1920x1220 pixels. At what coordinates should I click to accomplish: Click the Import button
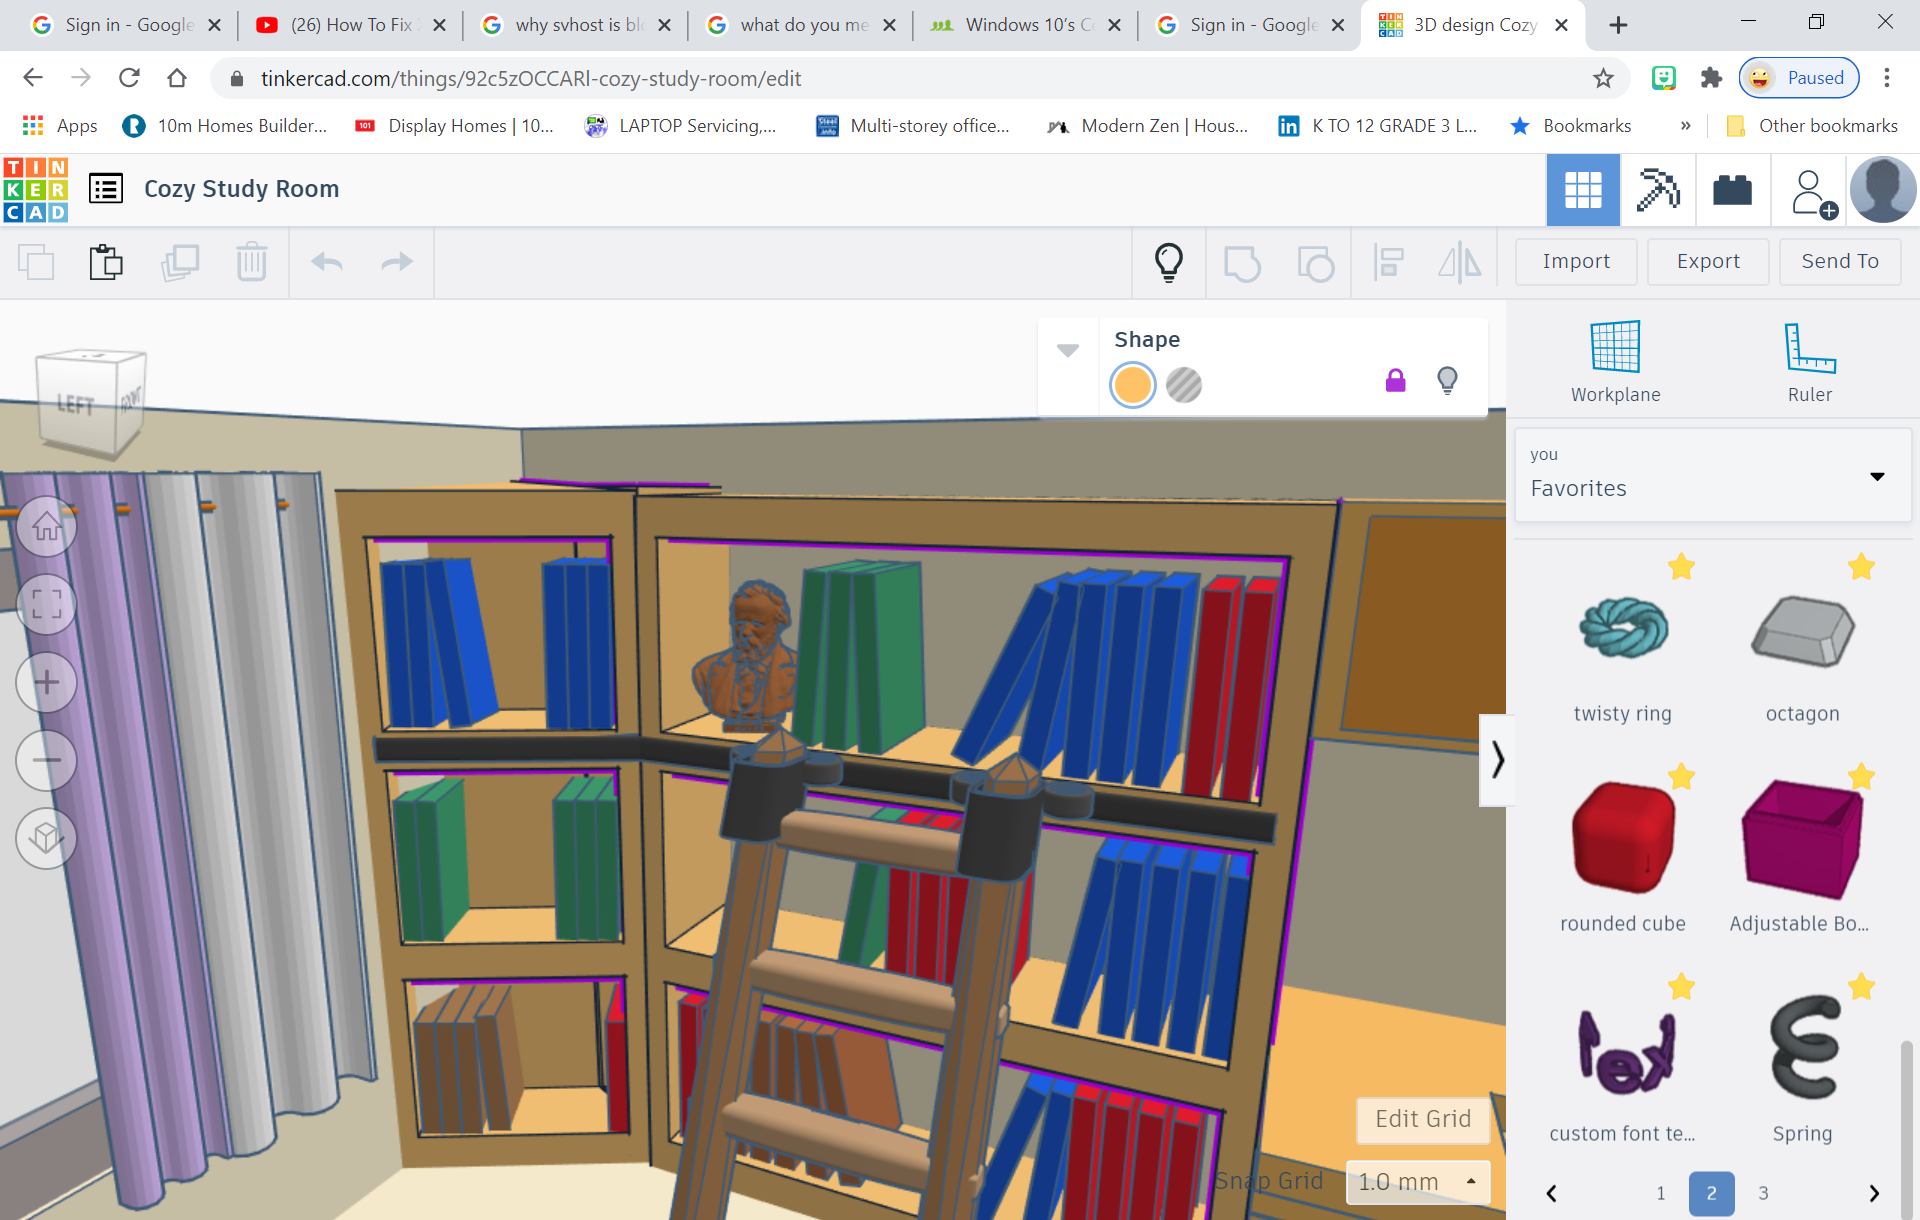pyautogui.click(x=1575, y=261)
